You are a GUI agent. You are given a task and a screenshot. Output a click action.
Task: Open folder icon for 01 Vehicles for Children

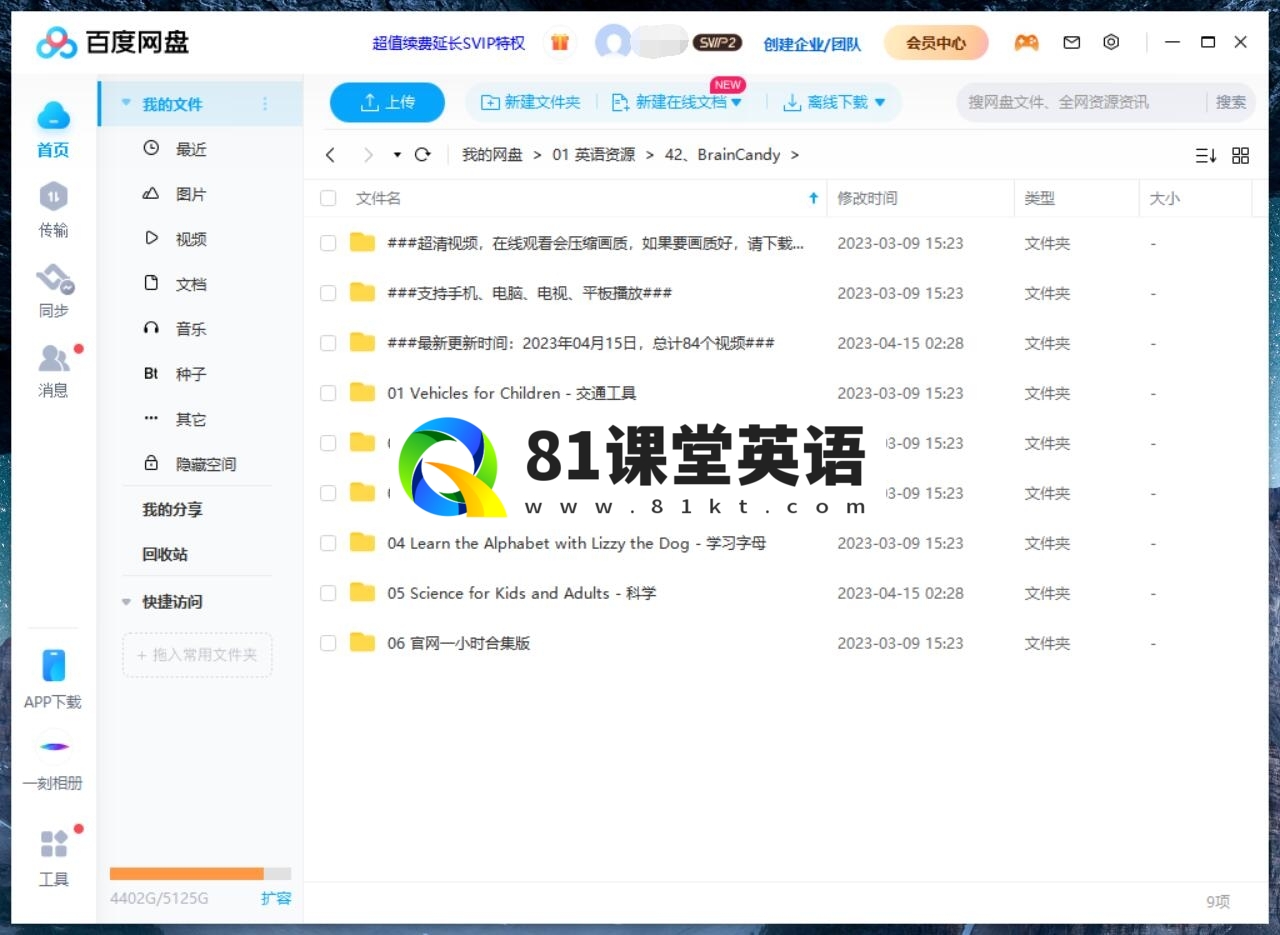(362, 392)
